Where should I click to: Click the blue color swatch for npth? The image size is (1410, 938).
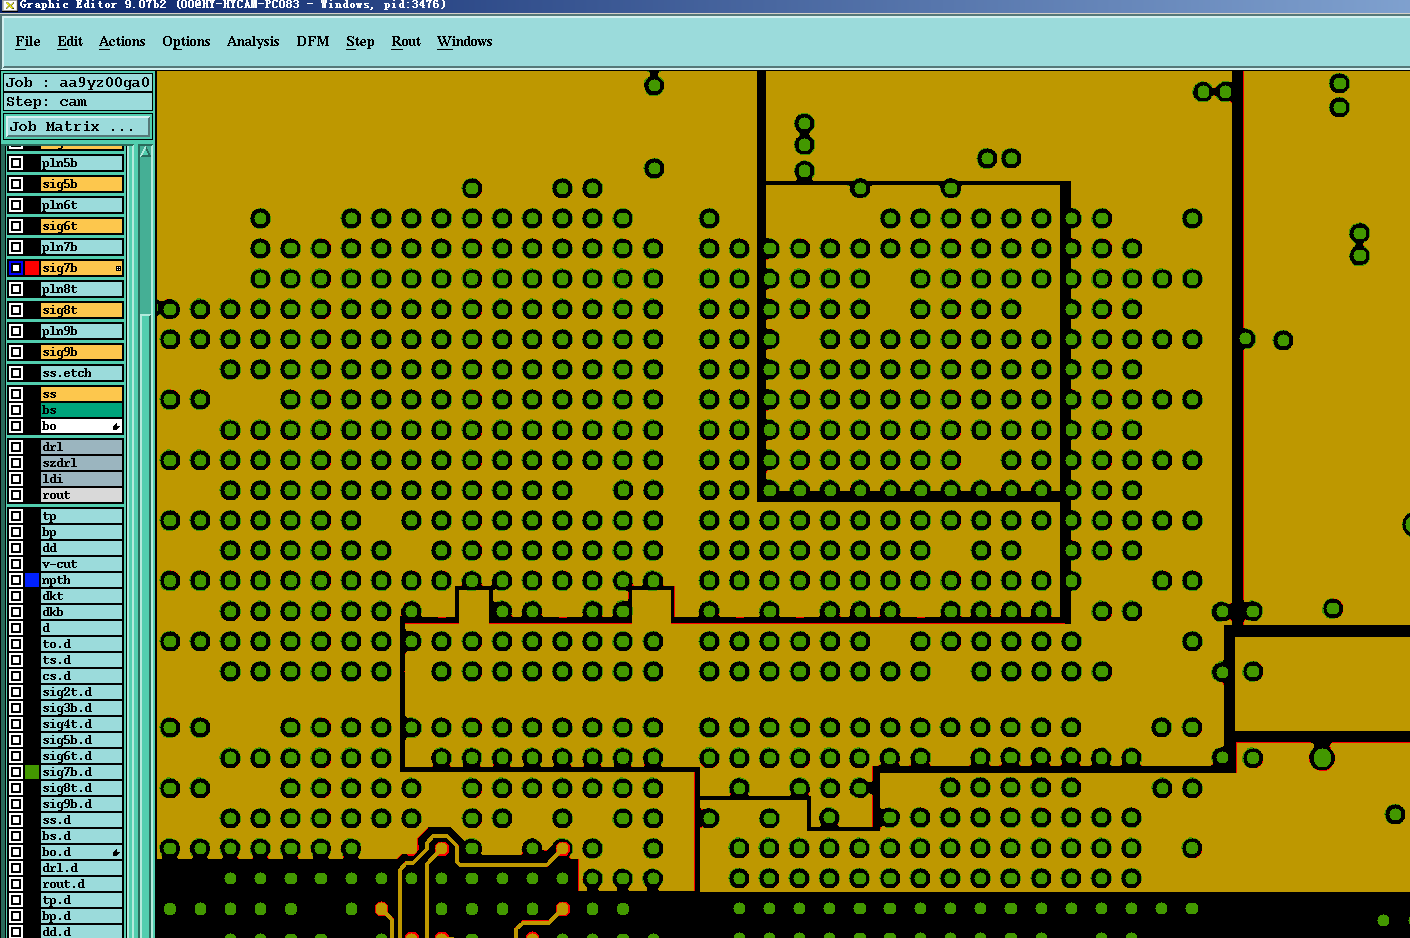(x=32, y=580)
